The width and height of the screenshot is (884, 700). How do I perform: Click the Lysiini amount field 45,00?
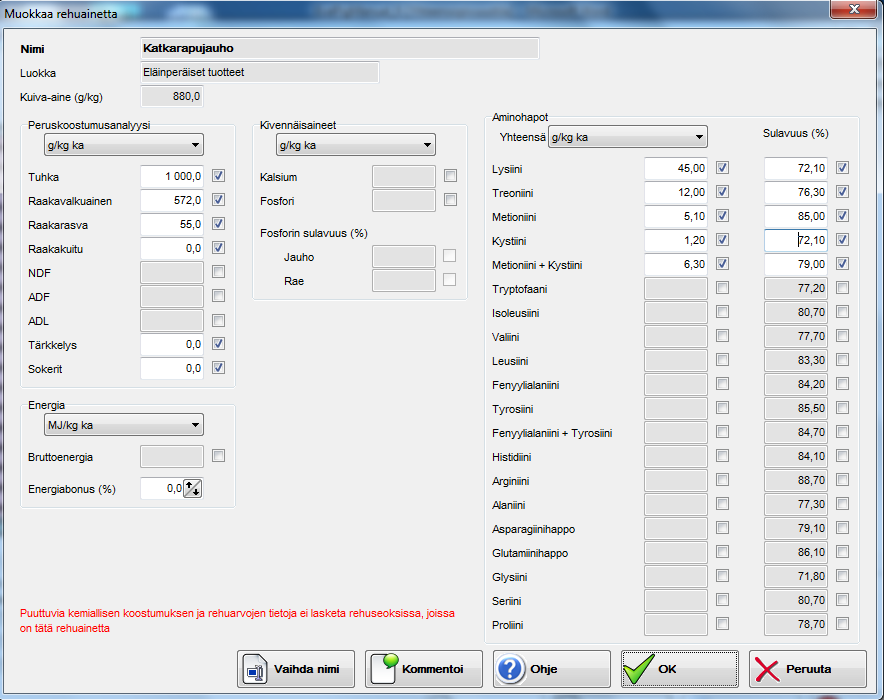coord(676,169)
